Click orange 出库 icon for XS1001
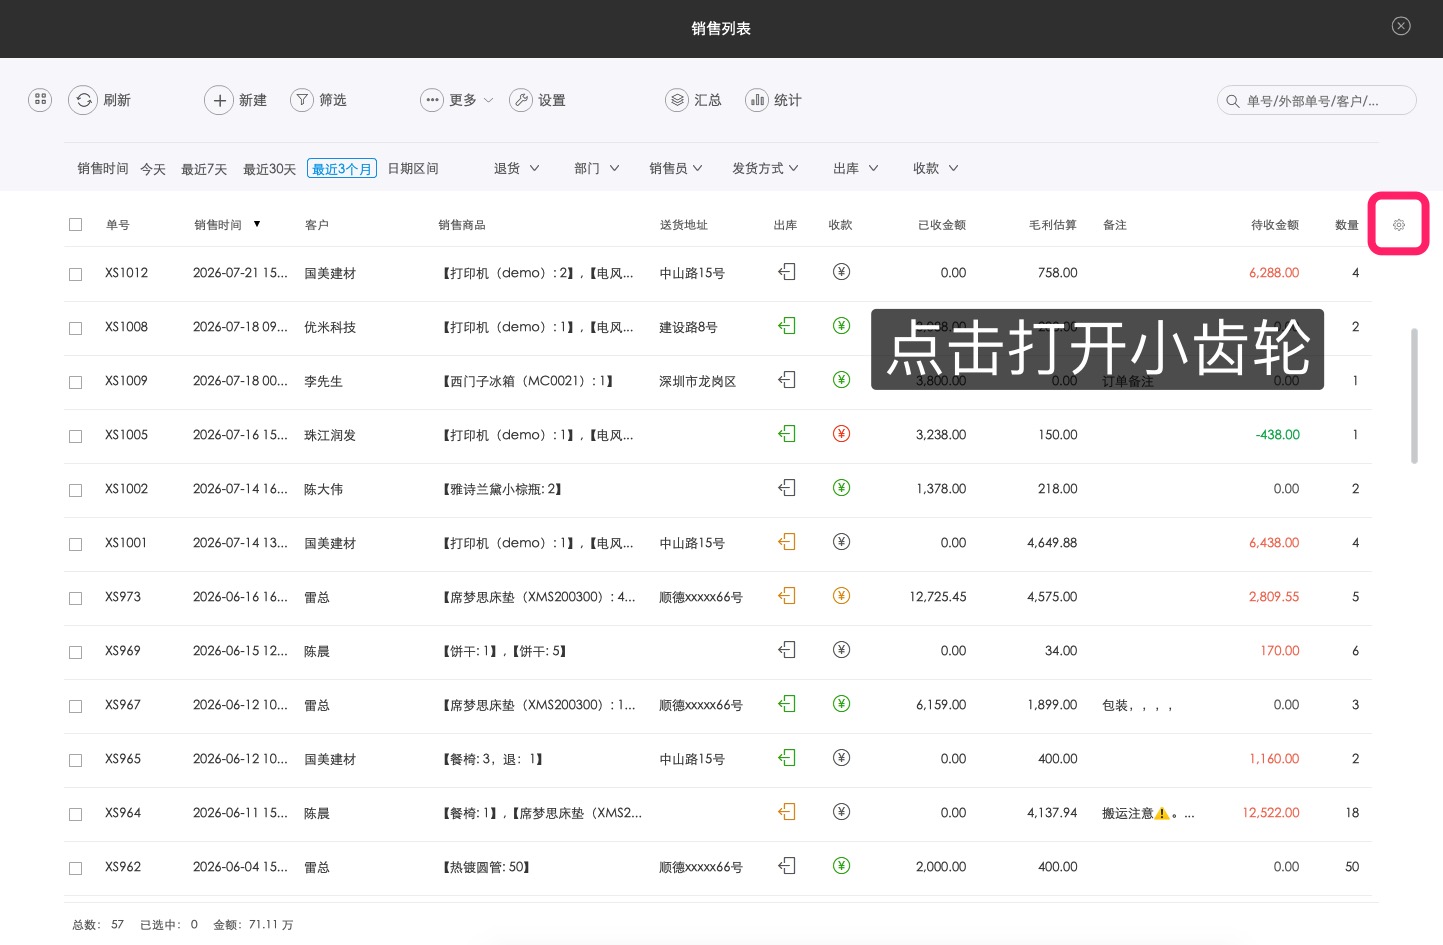The image size is (1443, 945). pos(787,542)
